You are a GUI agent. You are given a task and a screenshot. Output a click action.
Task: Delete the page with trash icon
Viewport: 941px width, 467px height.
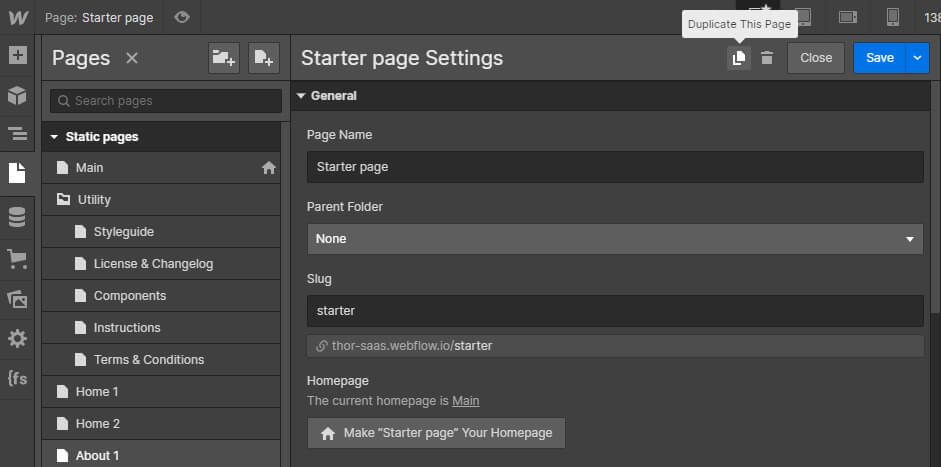(x=767, y=58)
